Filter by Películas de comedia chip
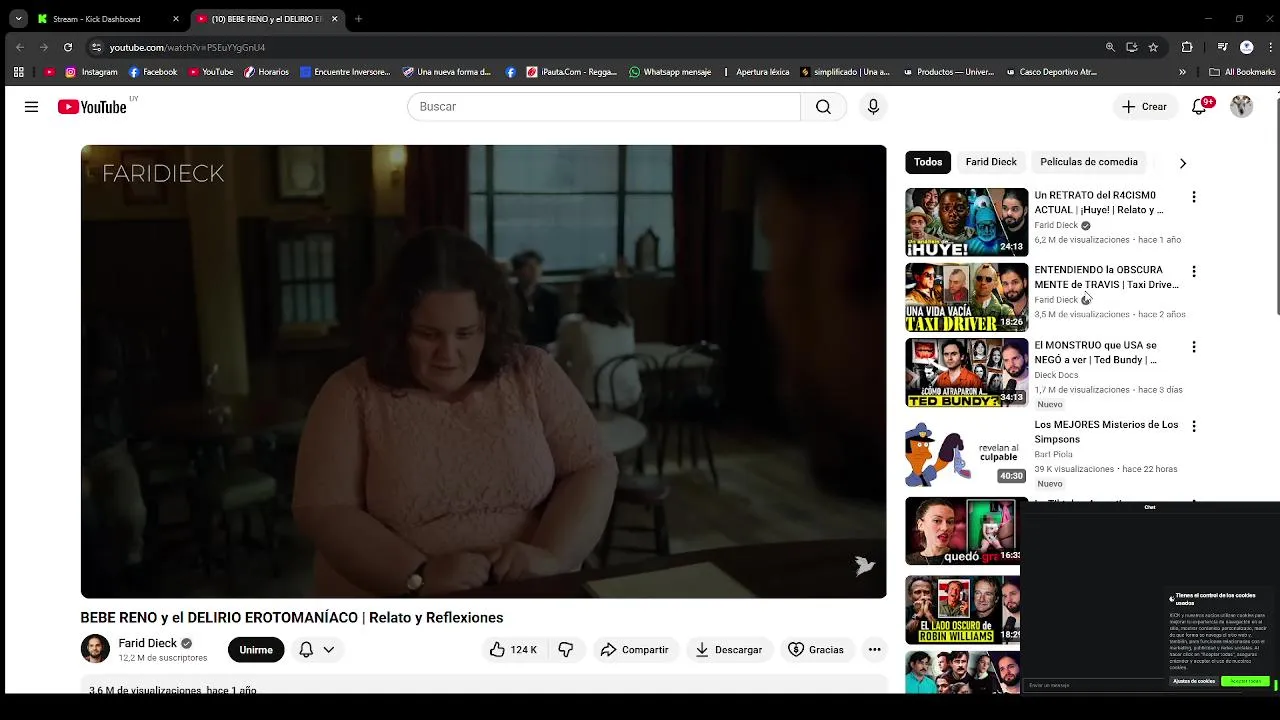Screen dimensions: 1280x720 coord(1089,162)
